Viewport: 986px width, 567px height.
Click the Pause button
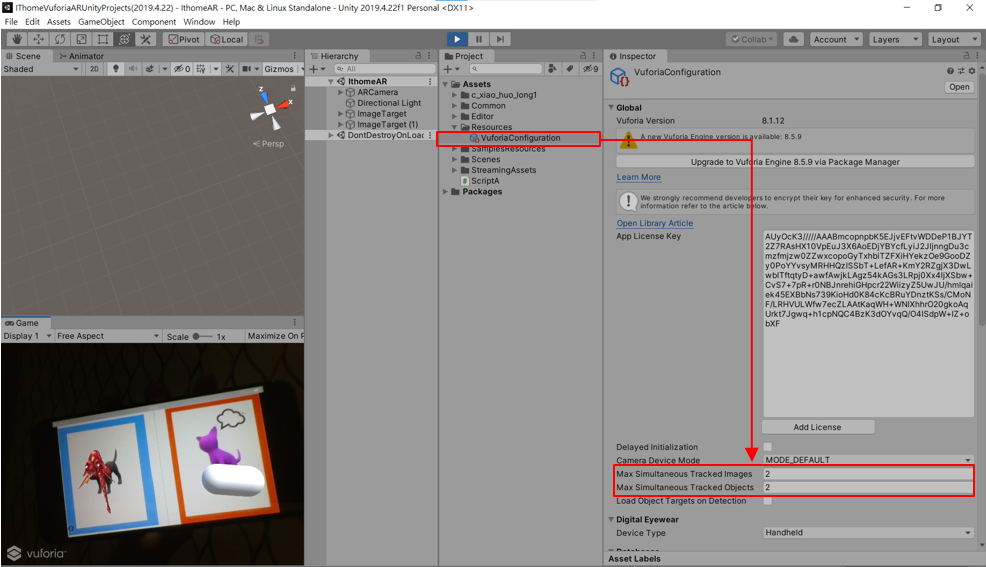pos(479,39)
